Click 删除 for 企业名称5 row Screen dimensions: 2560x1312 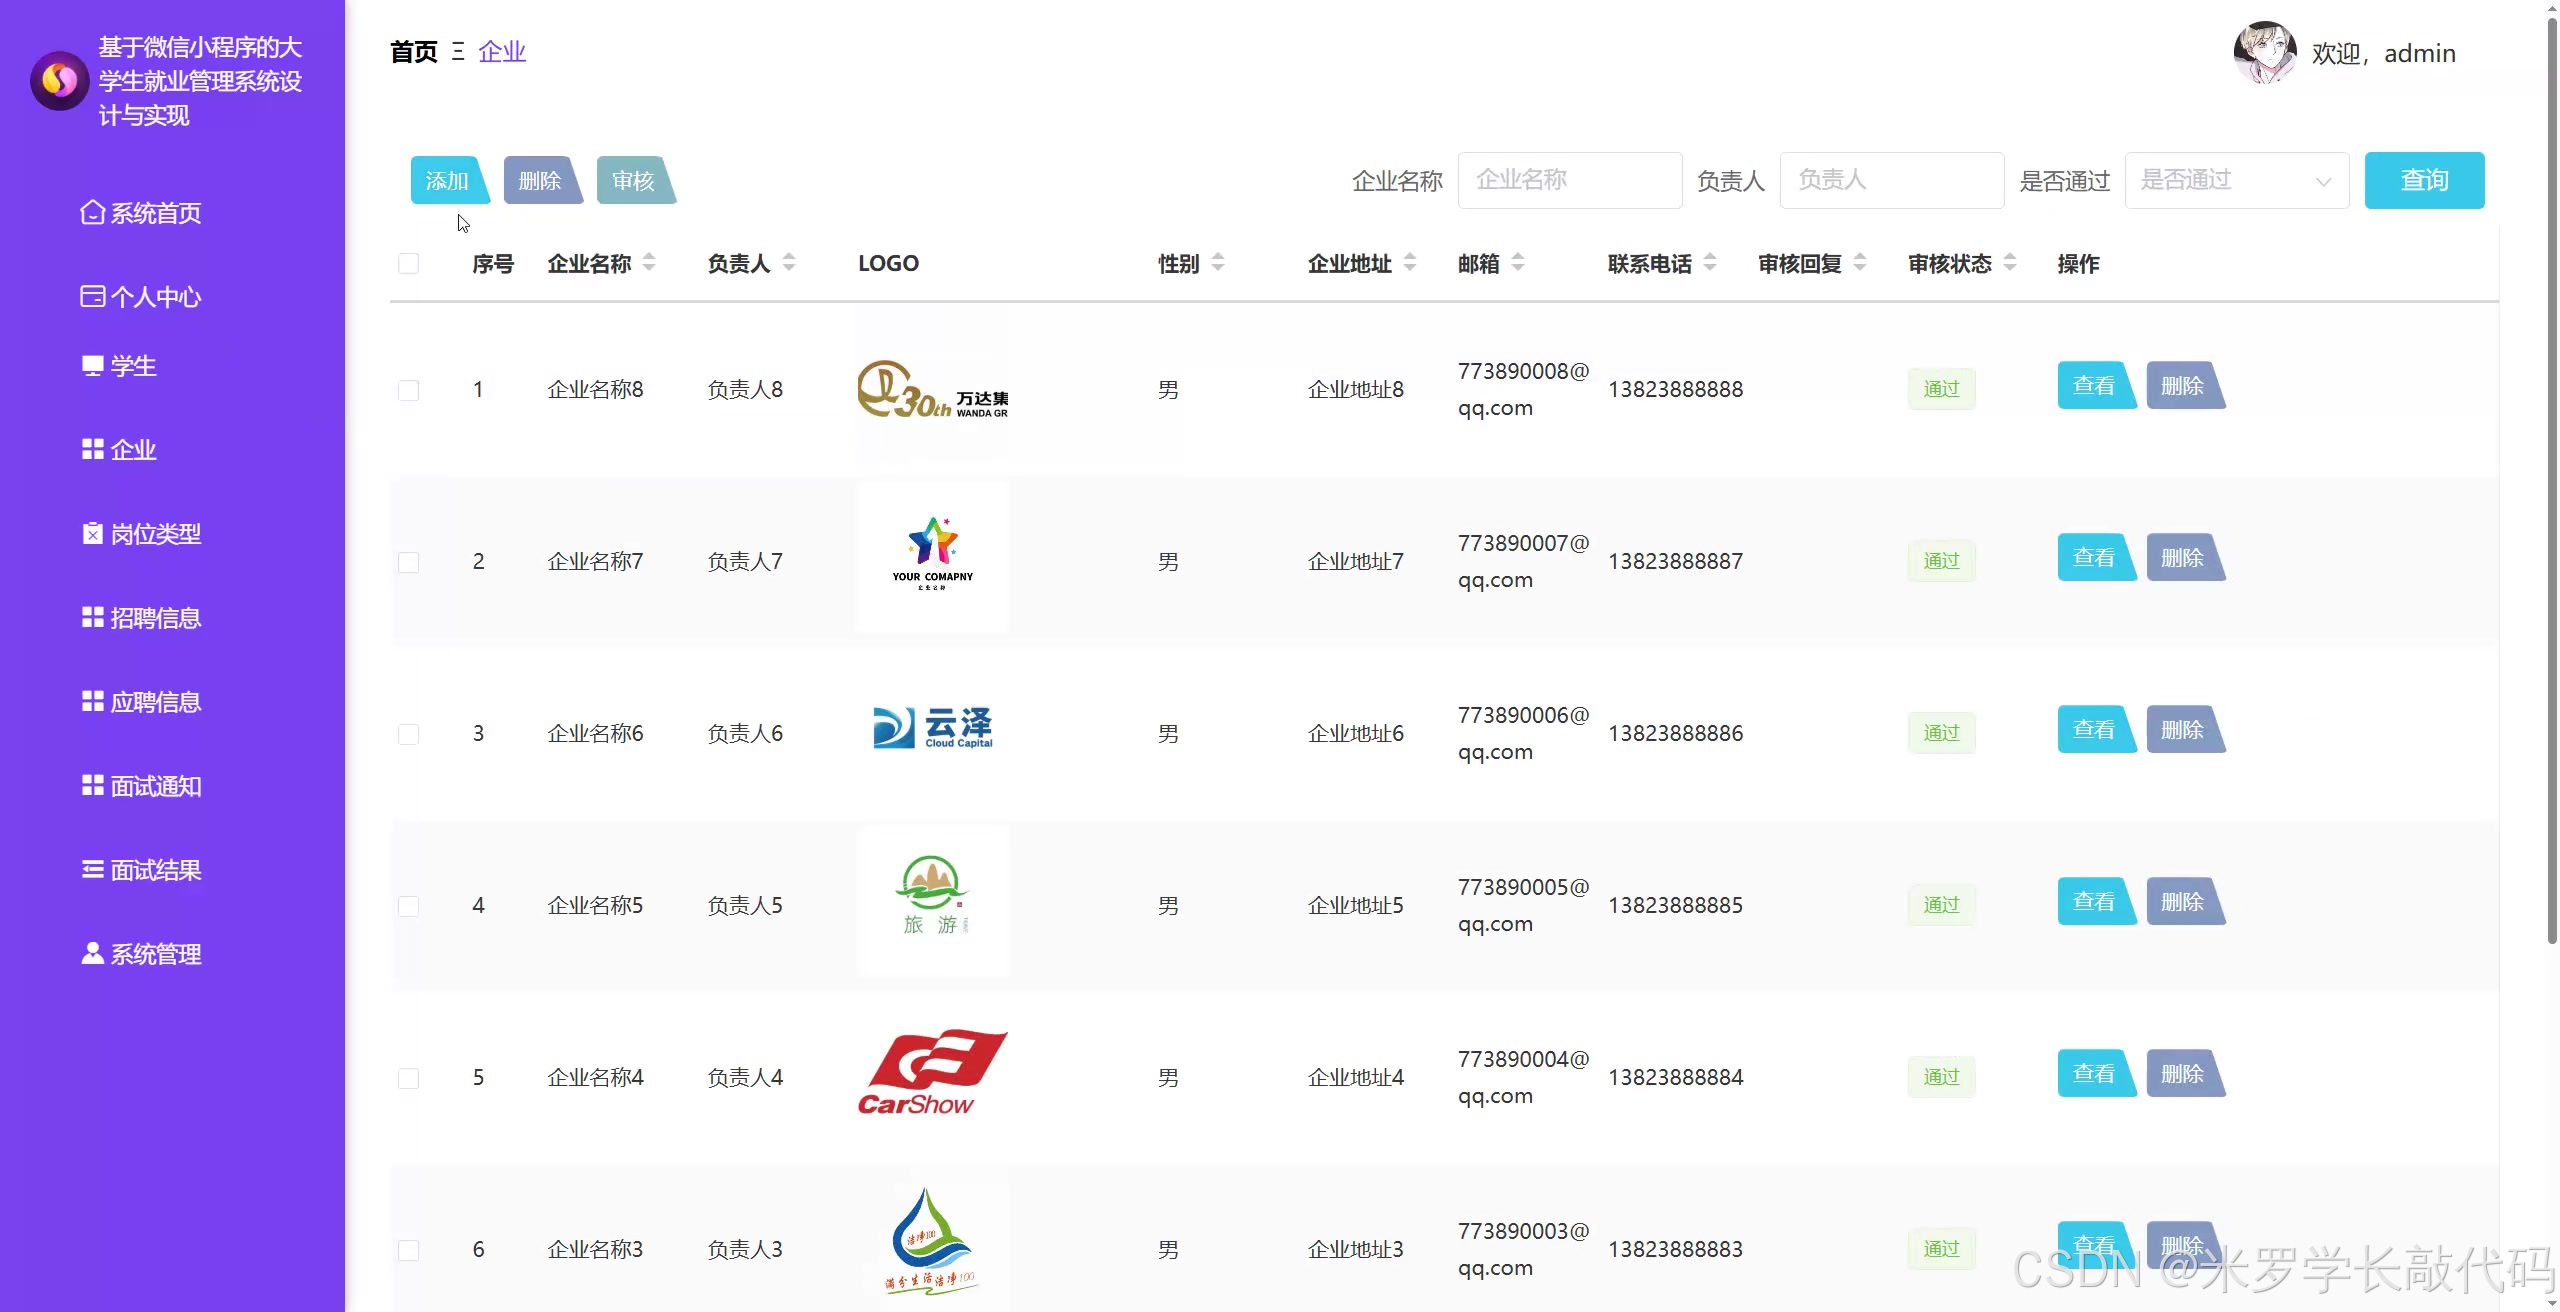2184,902
